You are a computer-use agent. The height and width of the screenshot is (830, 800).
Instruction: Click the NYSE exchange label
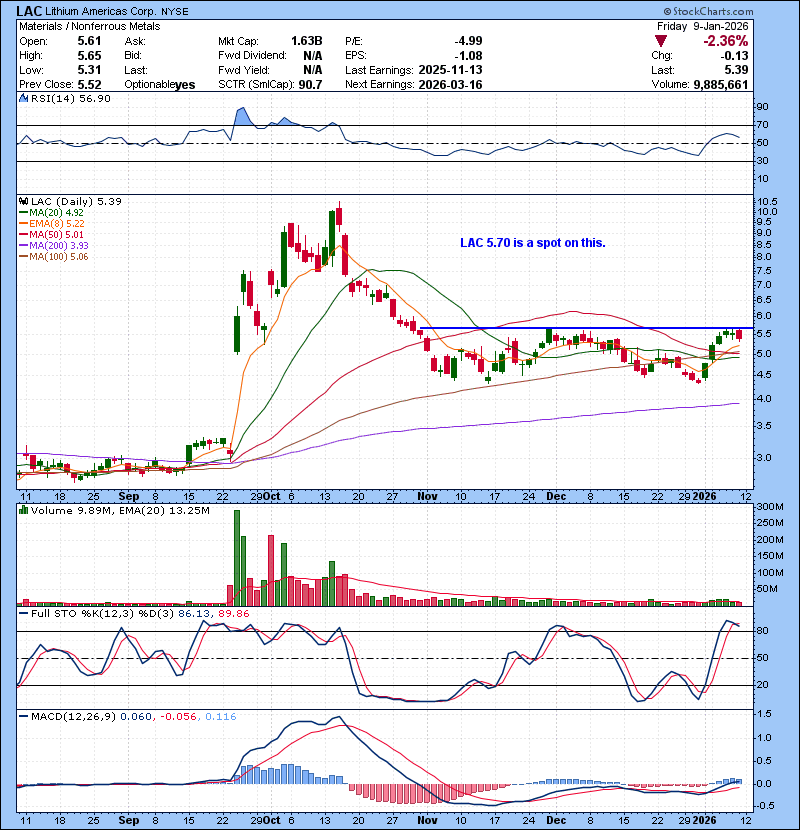(175, 11)
